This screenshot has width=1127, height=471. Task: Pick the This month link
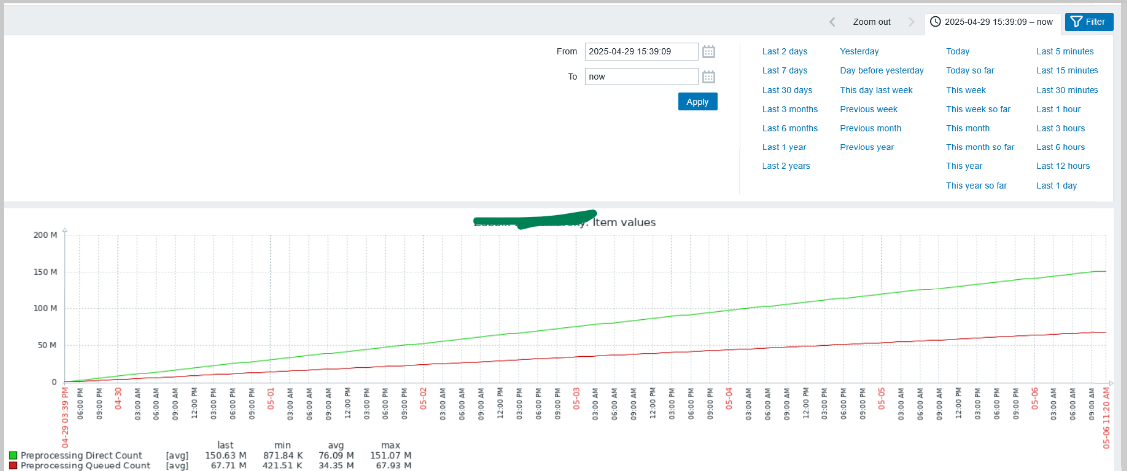(967, 128)
